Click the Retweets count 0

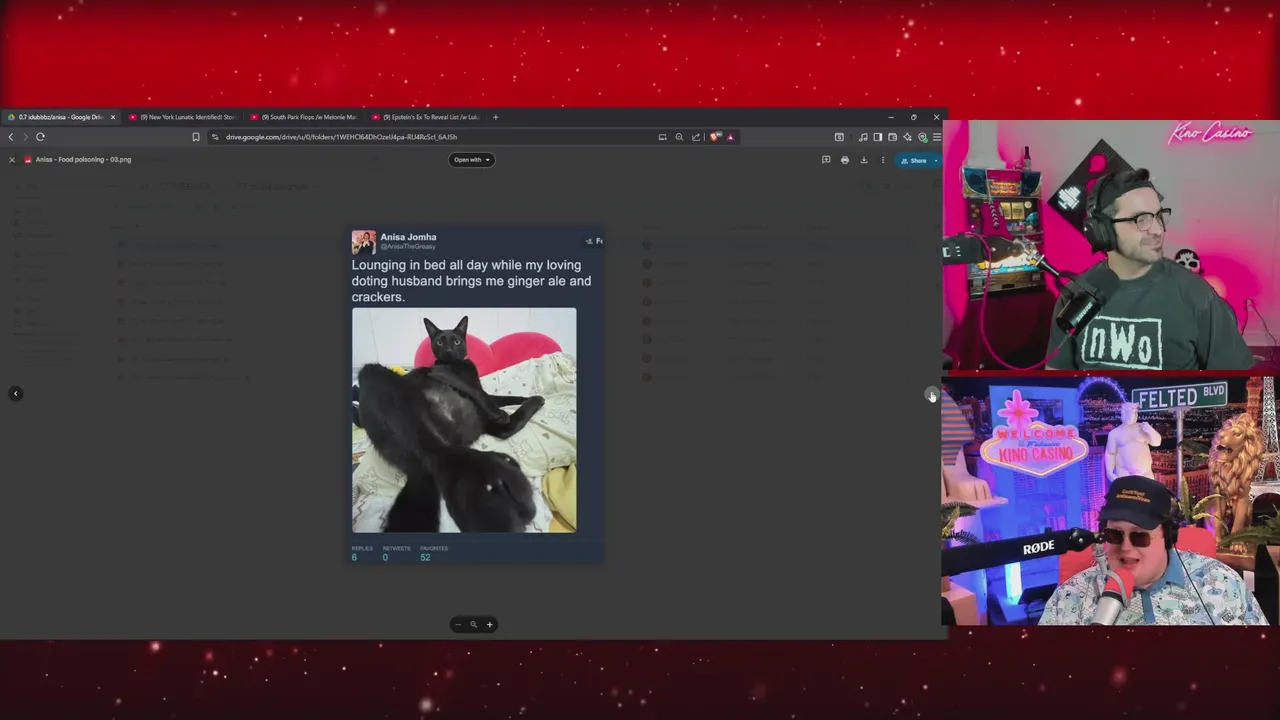click(x=385, y=557)
